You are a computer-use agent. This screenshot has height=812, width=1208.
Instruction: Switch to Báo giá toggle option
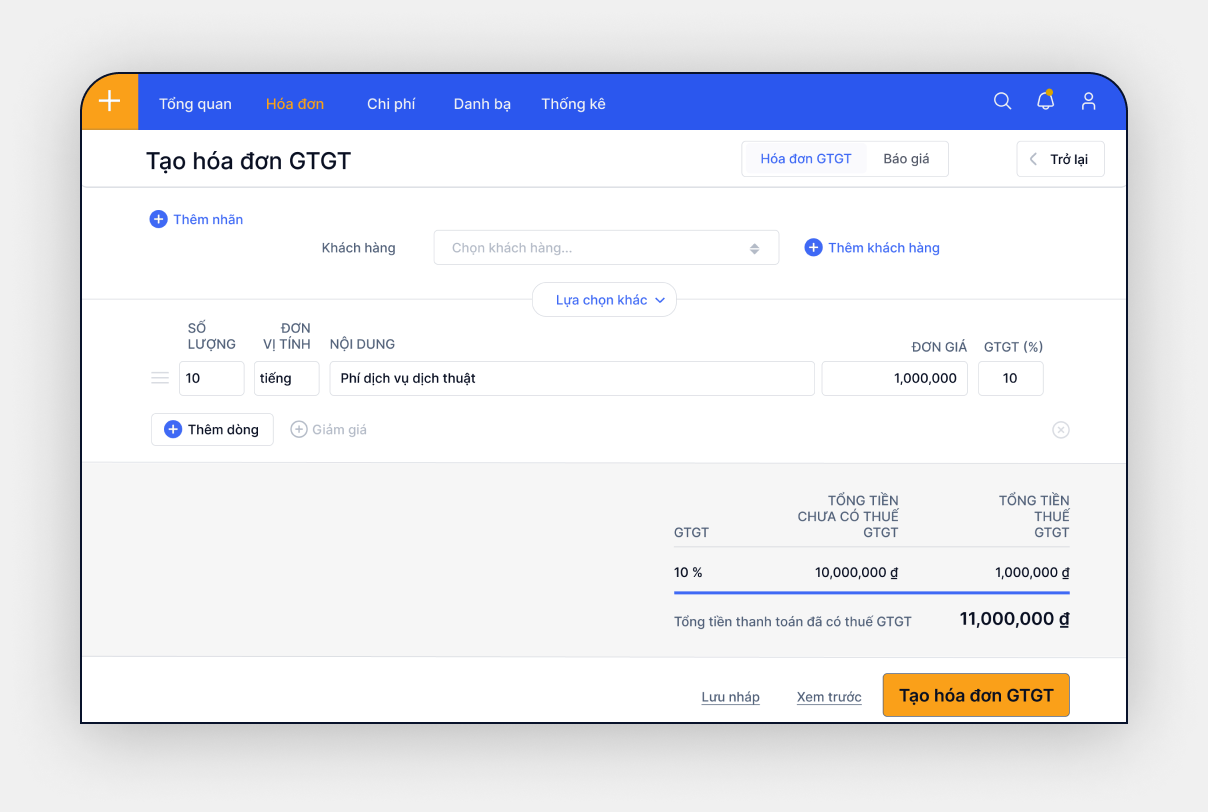(x=906, y=159)
